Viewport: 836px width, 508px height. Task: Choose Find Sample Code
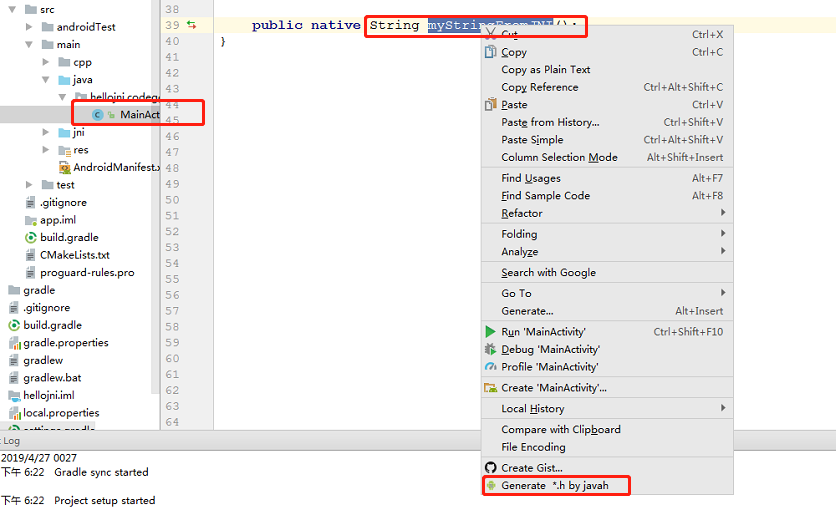pyautogui.click(x=607, y=196)
